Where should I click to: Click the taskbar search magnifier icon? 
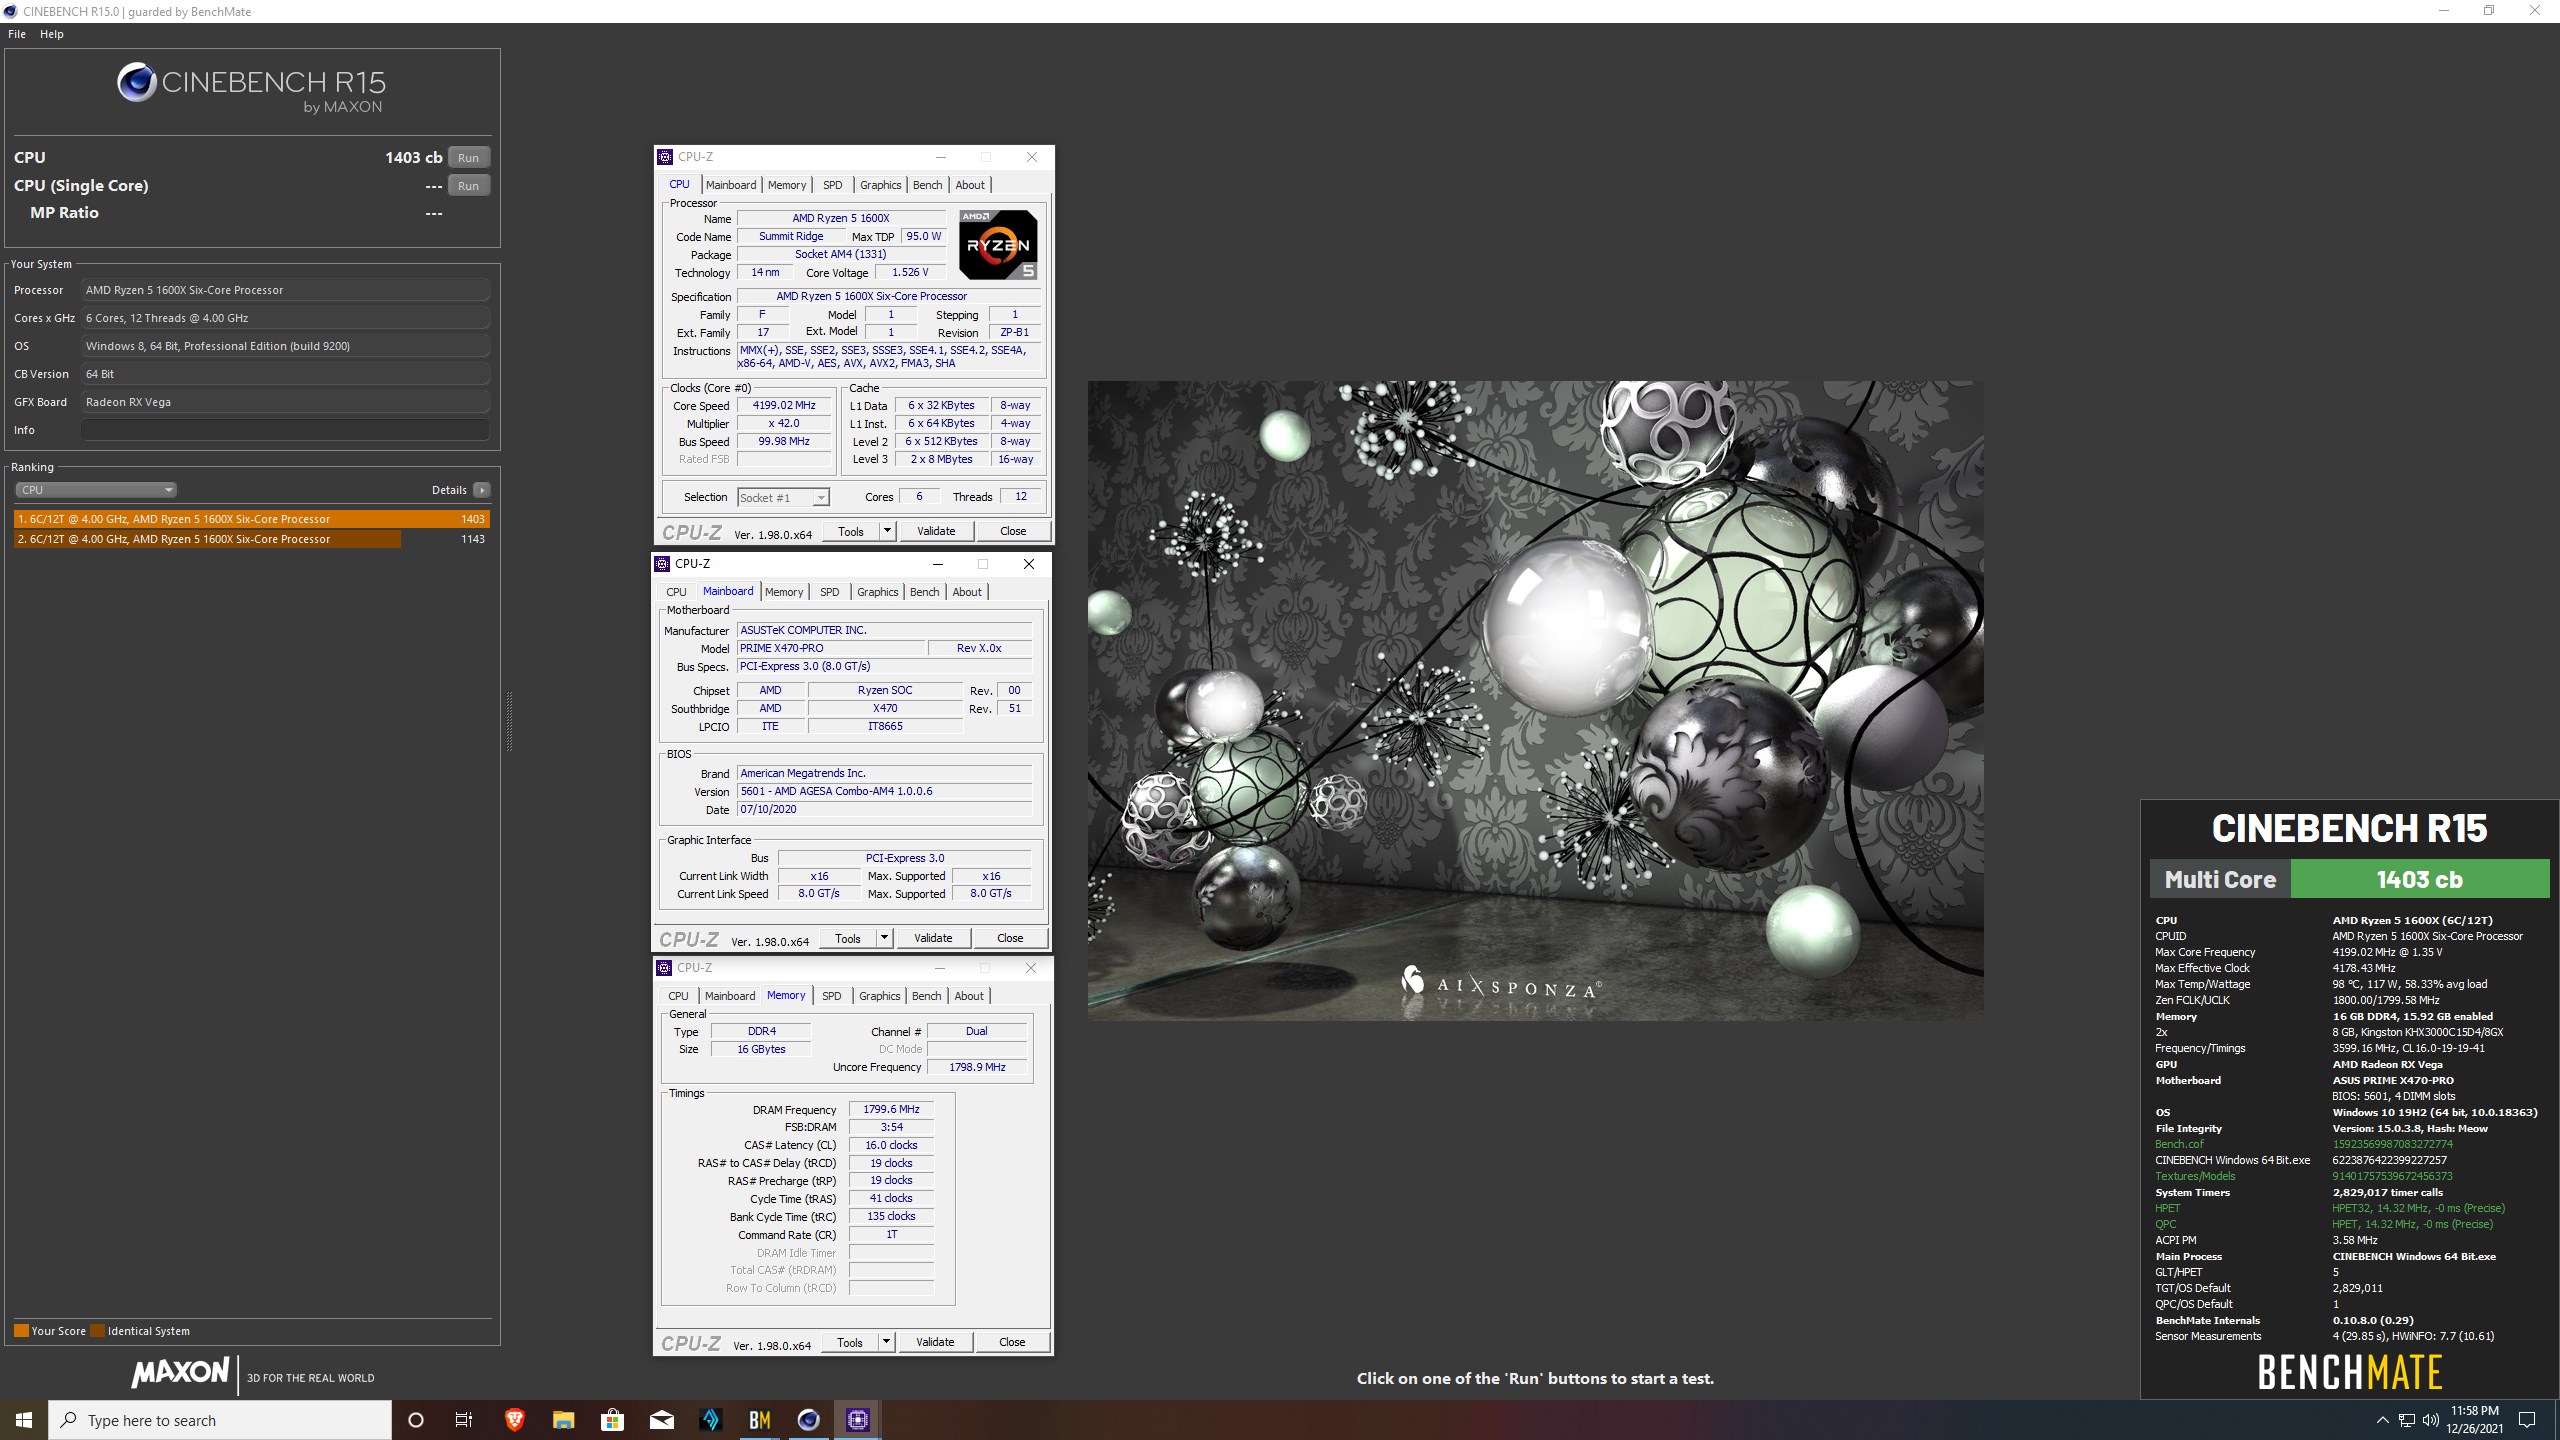tap(68, 1420)
